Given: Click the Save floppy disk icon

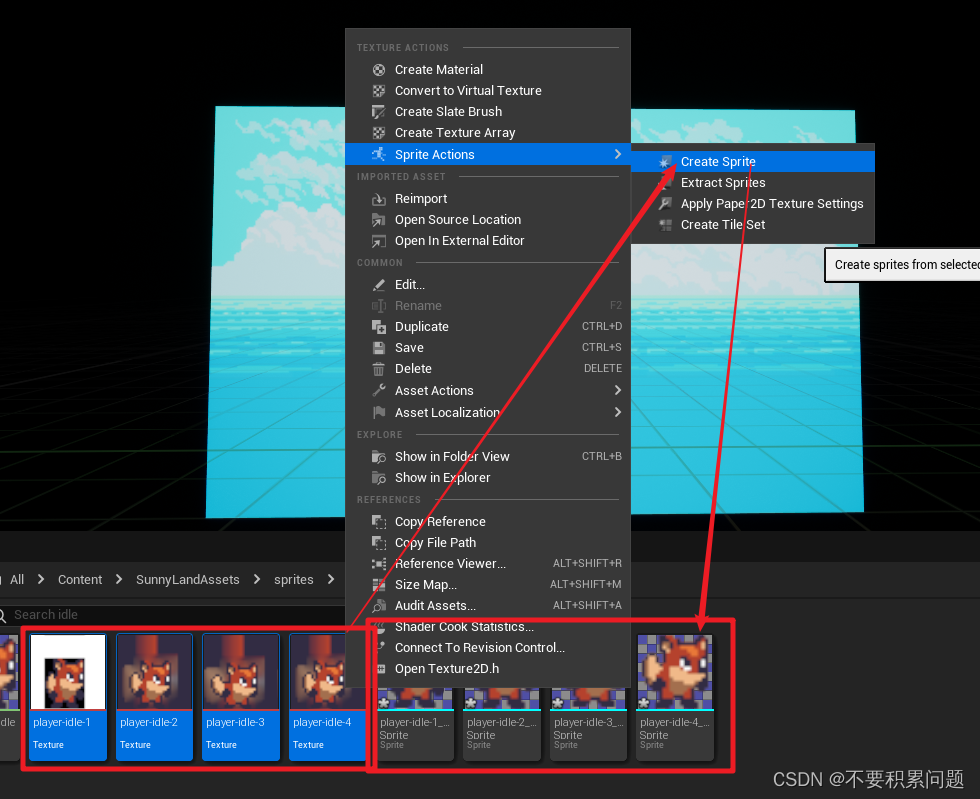Looking at the screenshot, I should point(379,348).
